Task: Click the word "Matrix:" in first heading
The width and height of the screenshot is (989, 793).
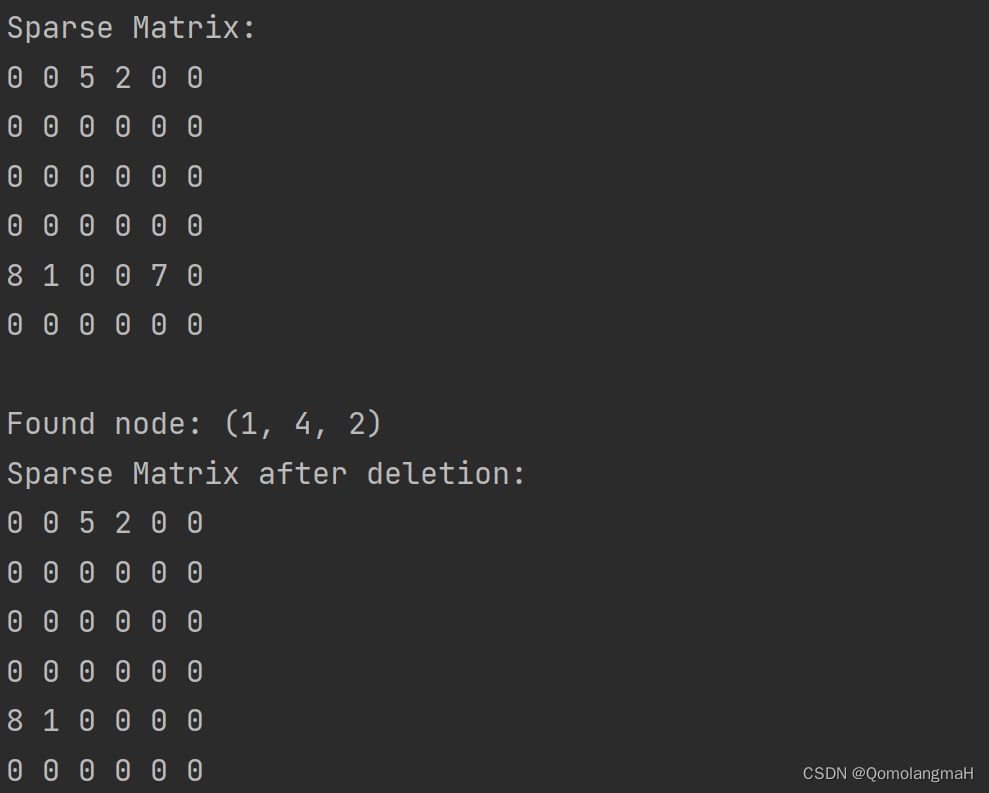Action: 194,28
